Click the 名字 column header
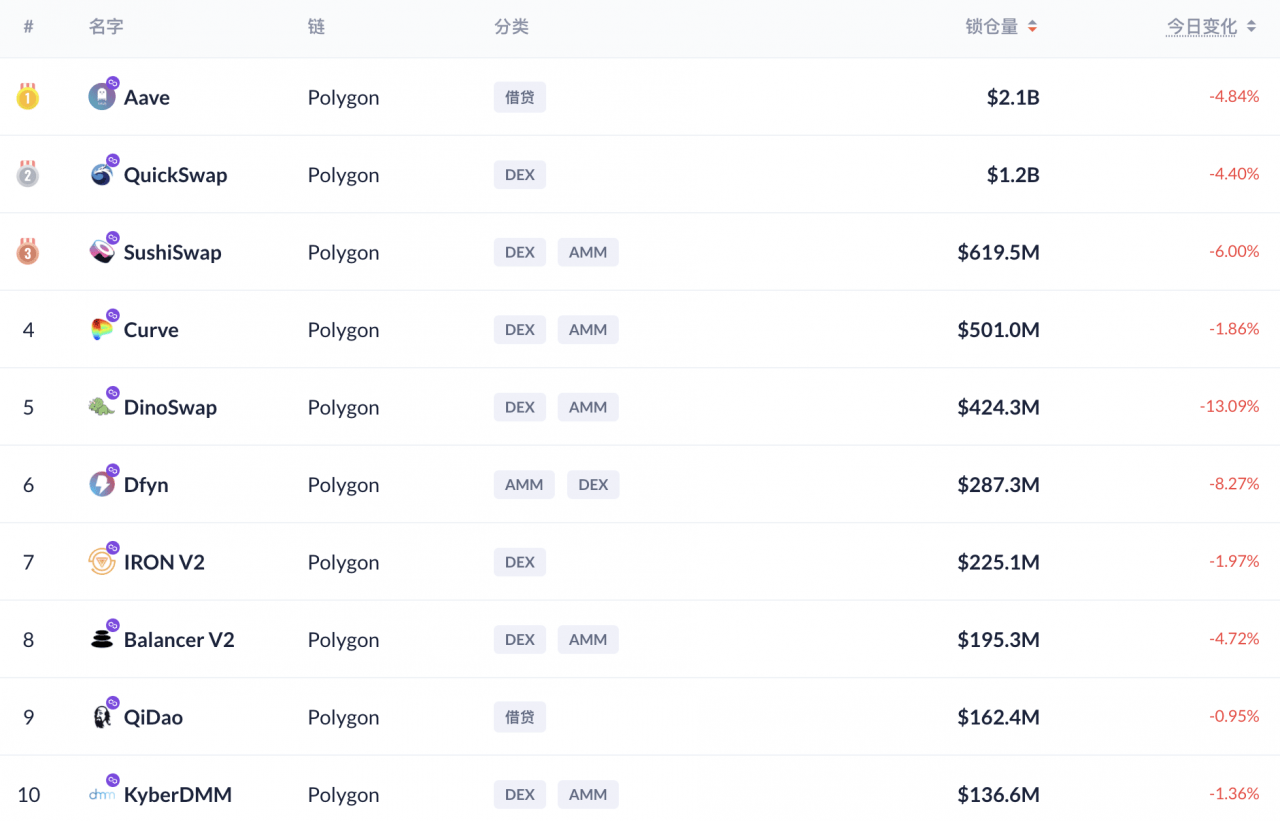 click(x=106, y=27)
